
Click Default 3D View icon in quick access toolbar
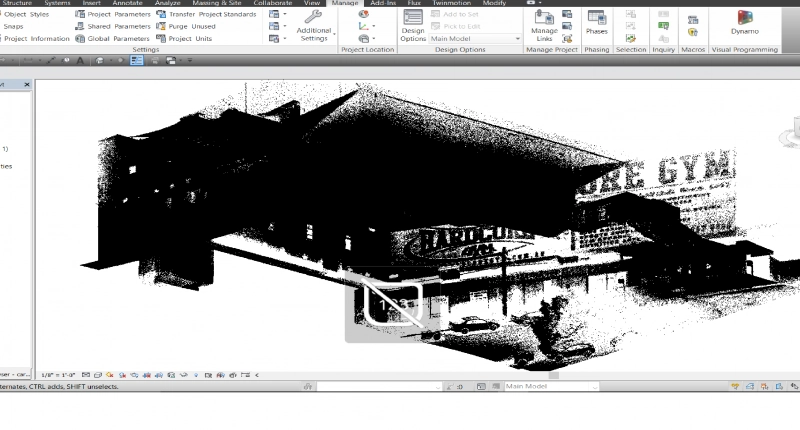[x=99, y=60]
